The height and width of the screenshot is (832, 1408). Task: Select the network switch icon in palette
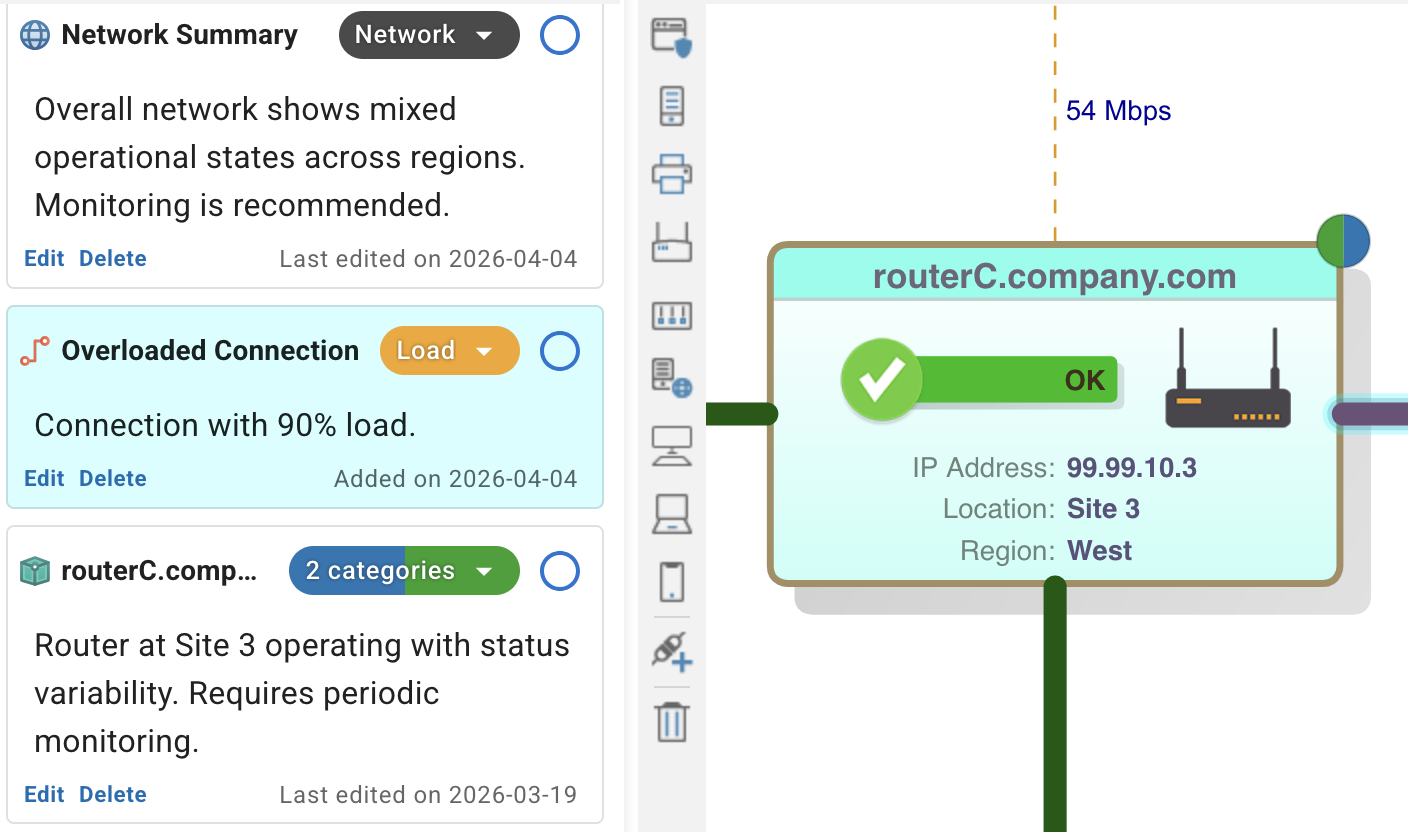tap(672, 316)
